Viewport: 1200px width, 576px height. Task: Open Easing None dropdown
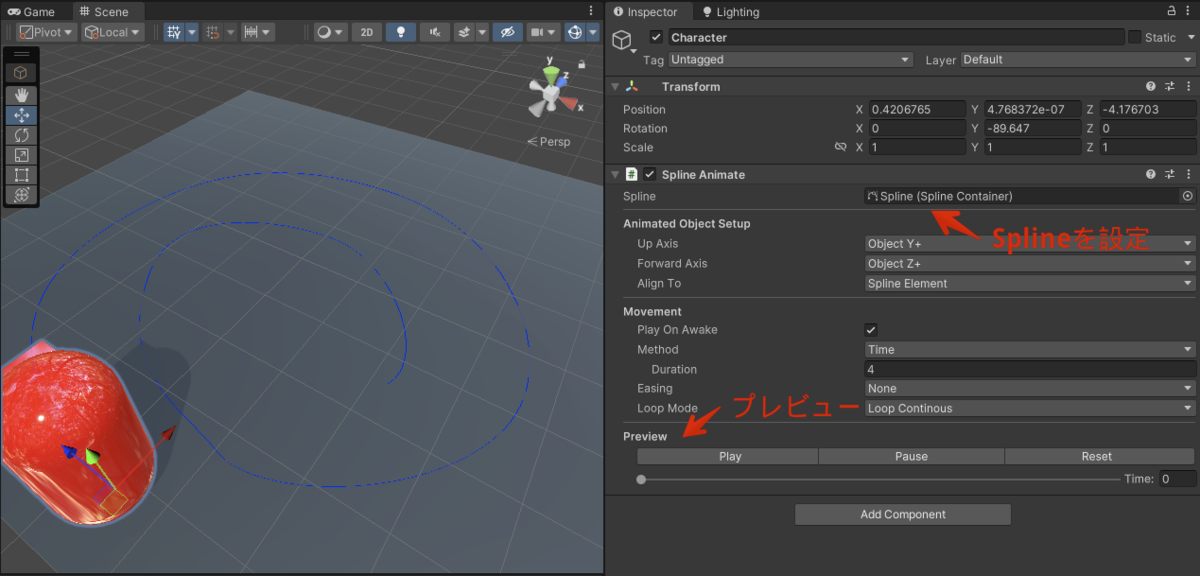pyautogui.click(x=1030, y=389)
